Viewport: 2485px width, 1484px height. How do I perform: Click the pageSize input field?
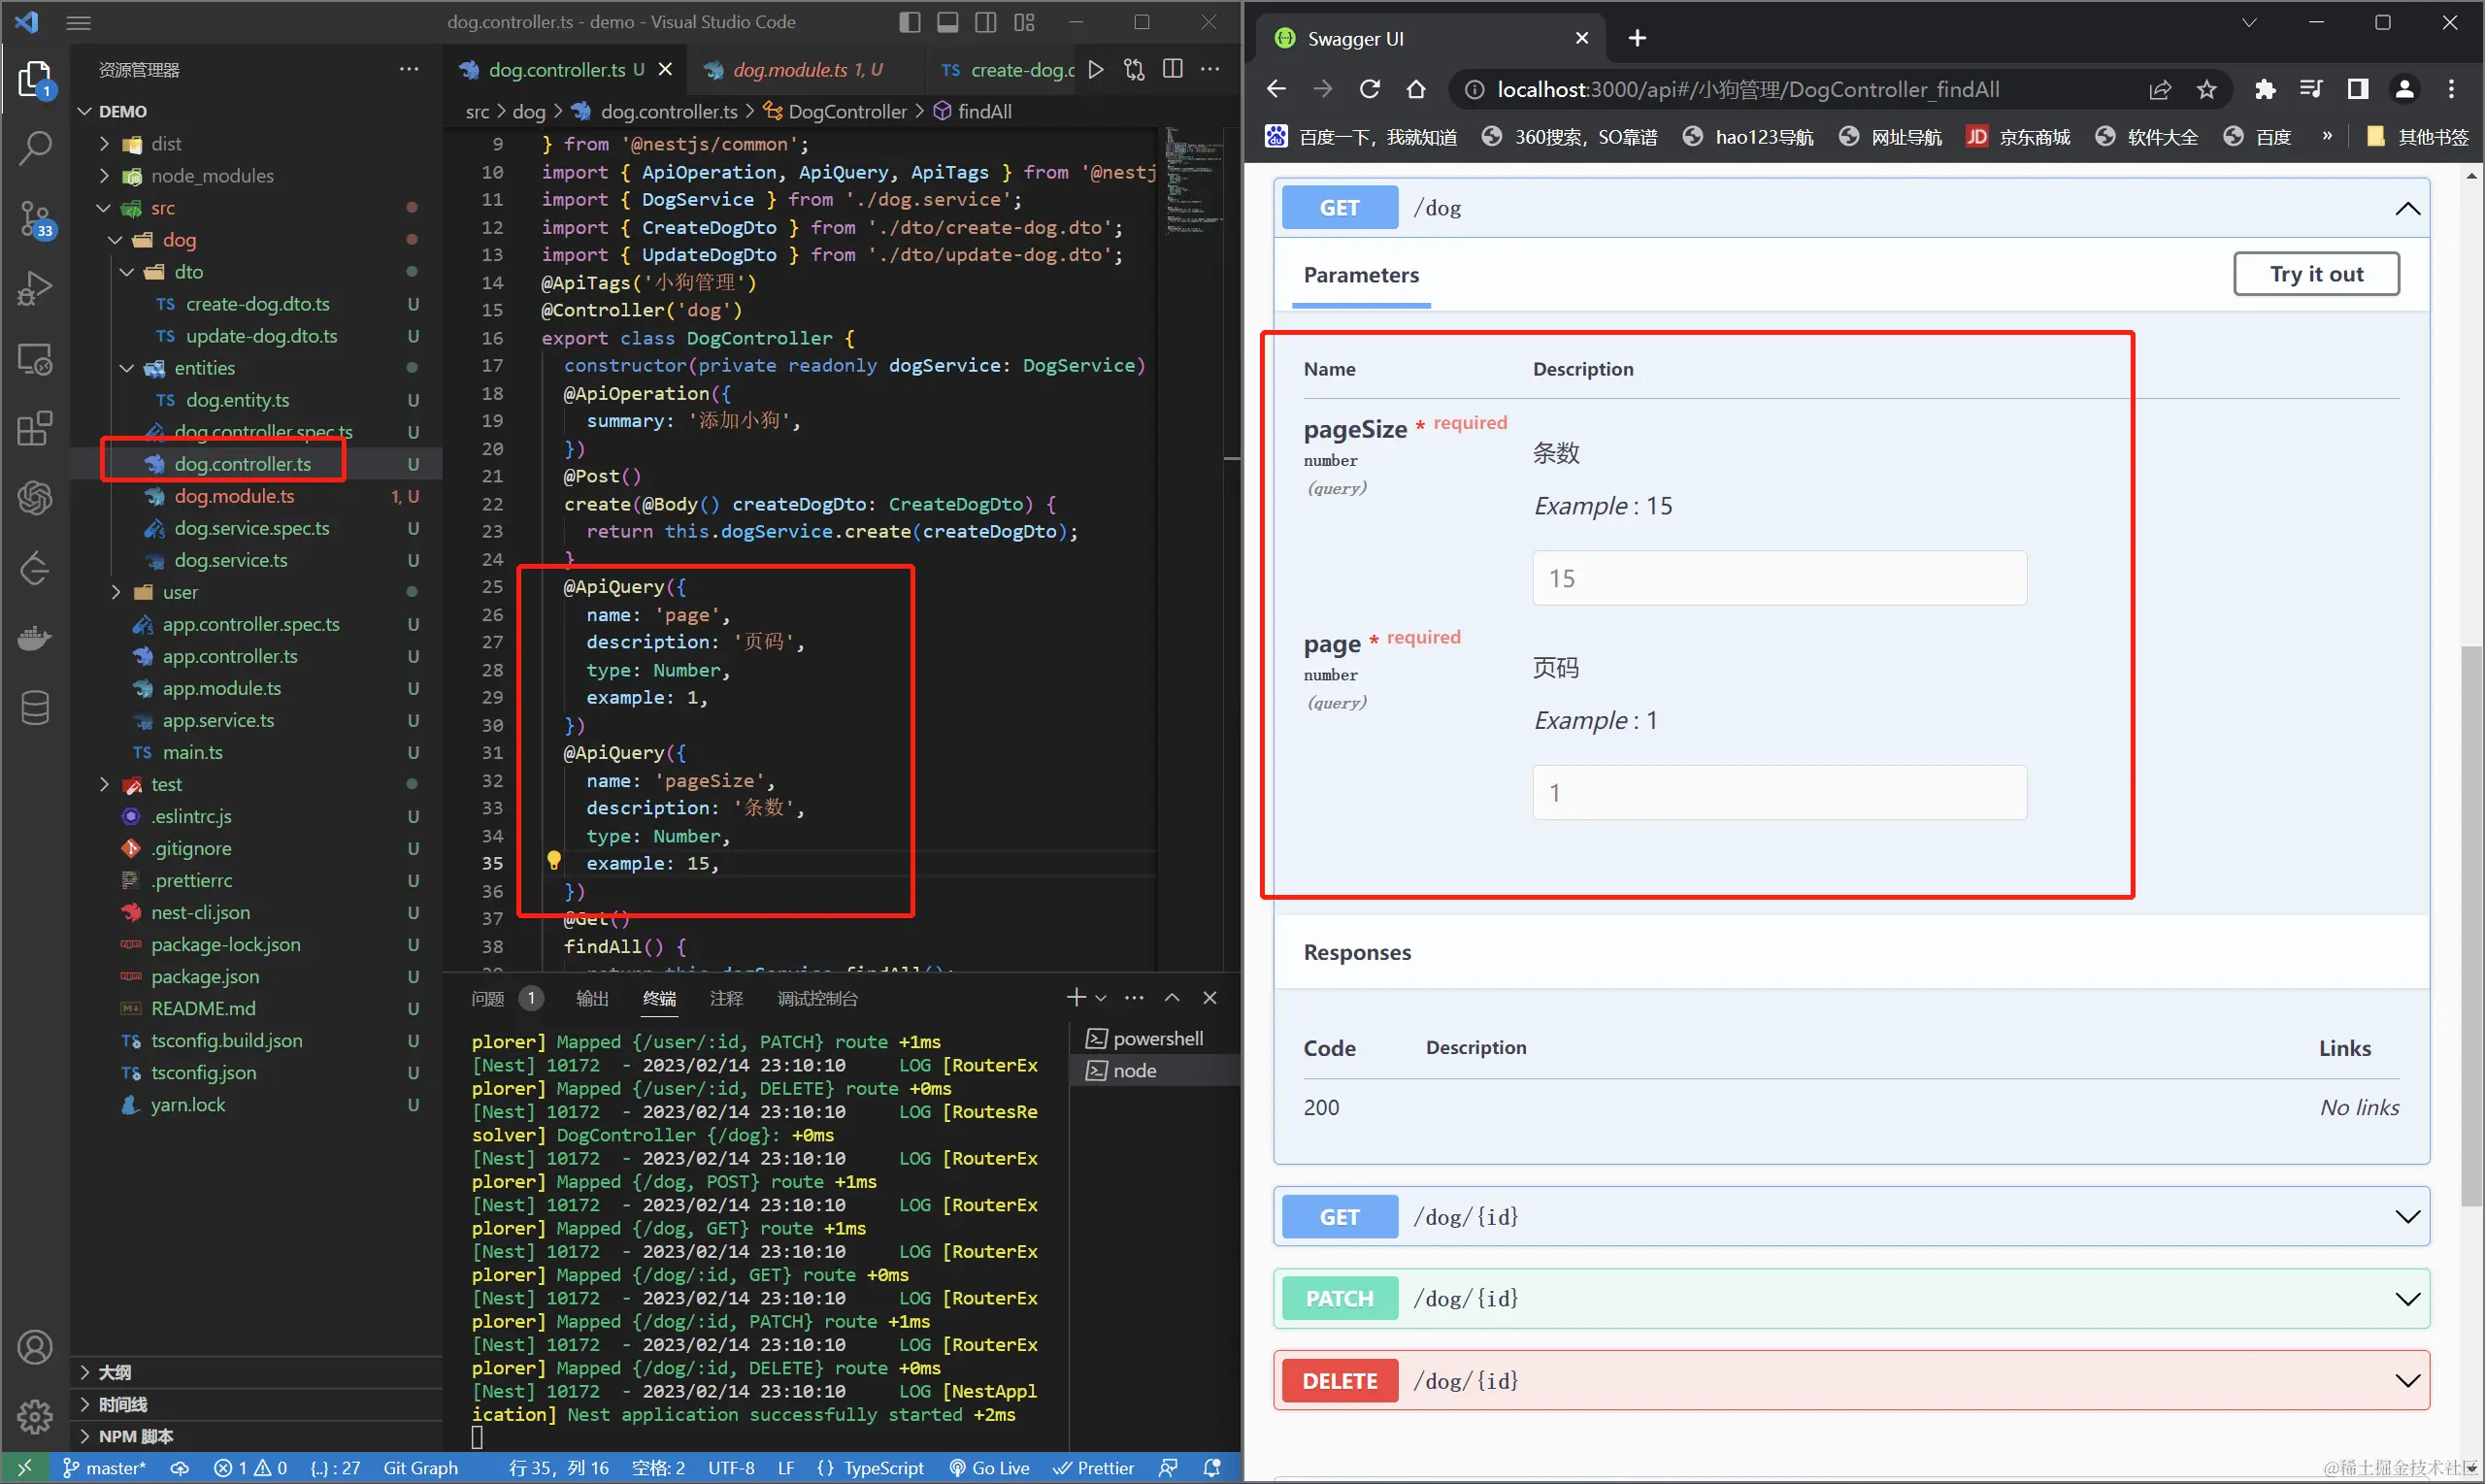[1778, 578]
